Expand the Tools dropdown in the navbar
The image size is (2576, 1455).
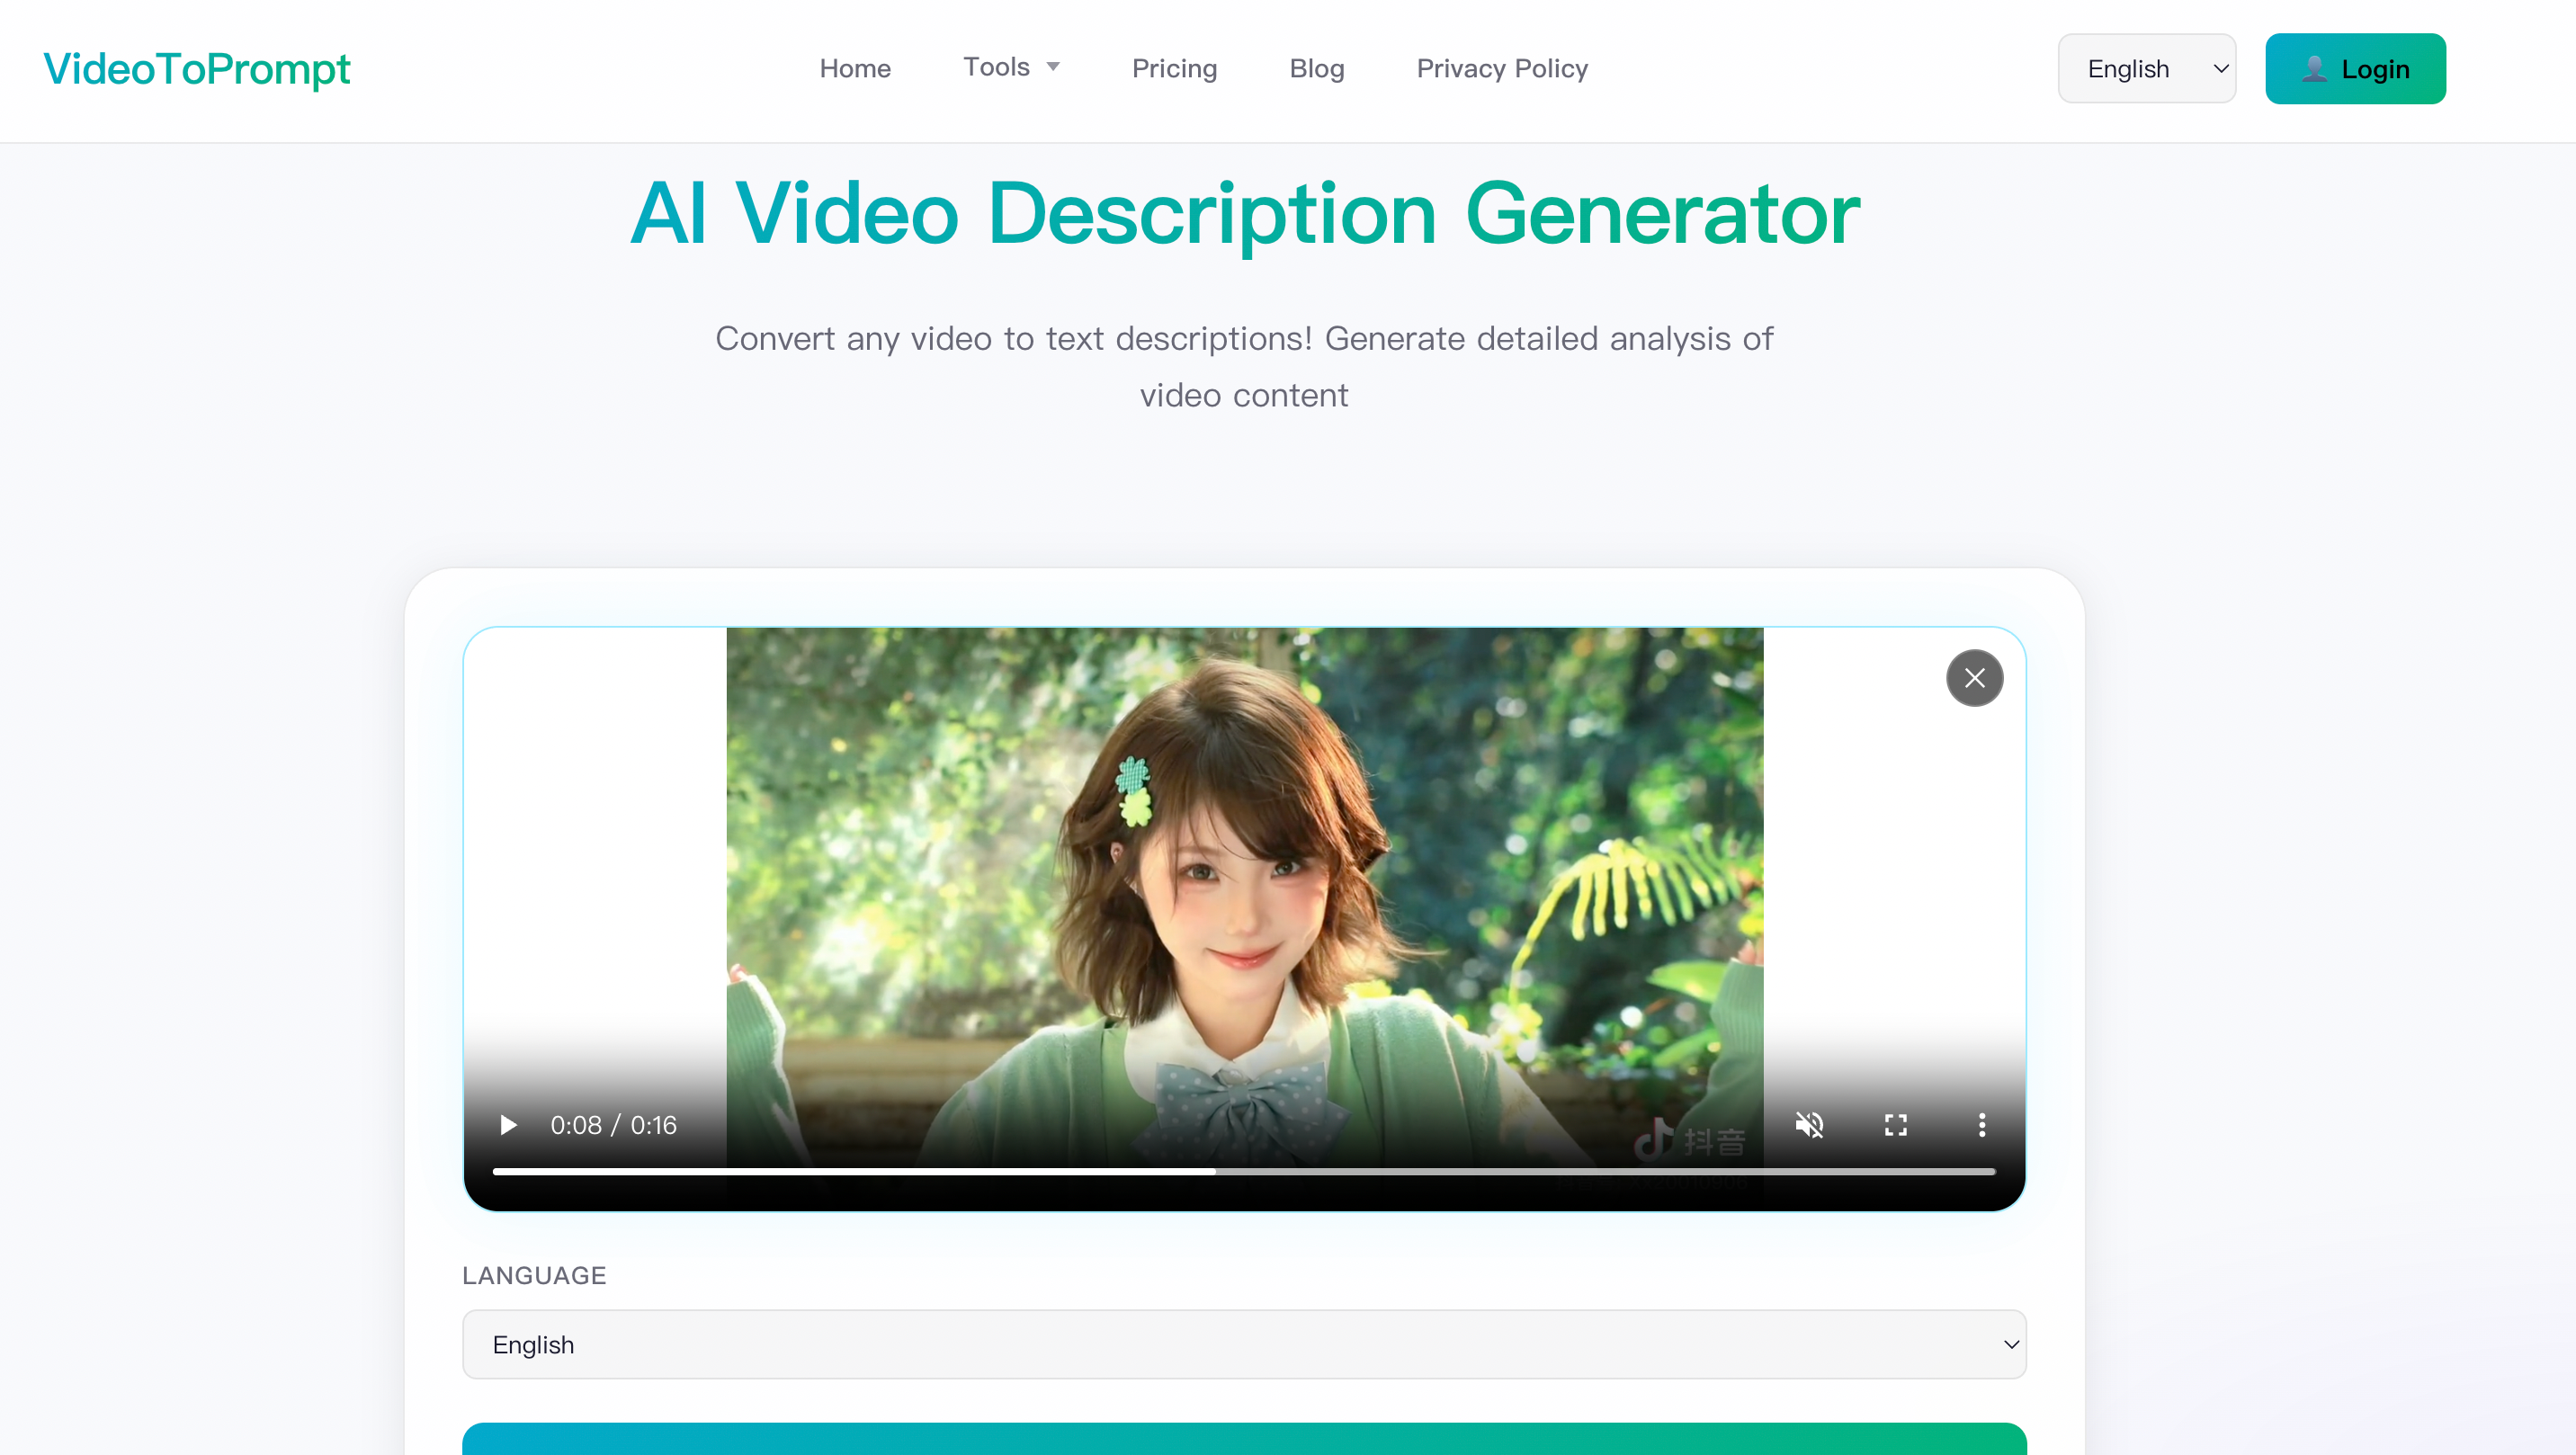1012,68
